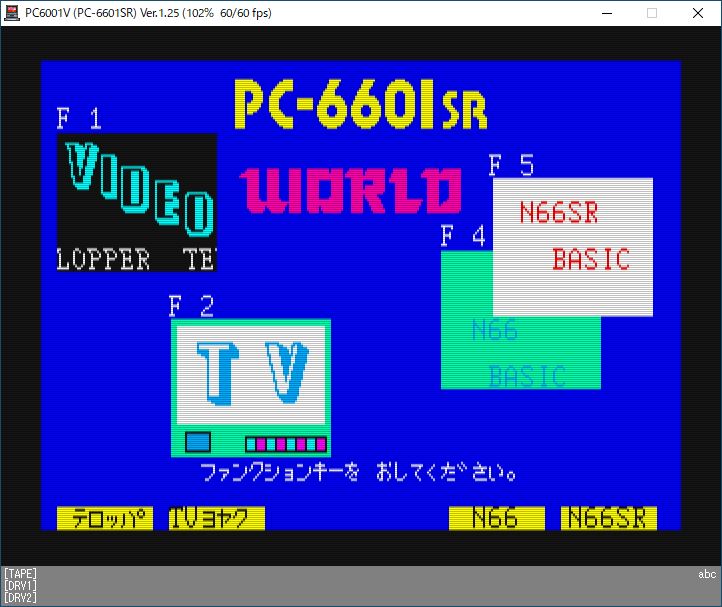The height and width of the screenshot is (607, 722).
Task: Select the yellow N66SR function key label
Action: click(608, 518)
